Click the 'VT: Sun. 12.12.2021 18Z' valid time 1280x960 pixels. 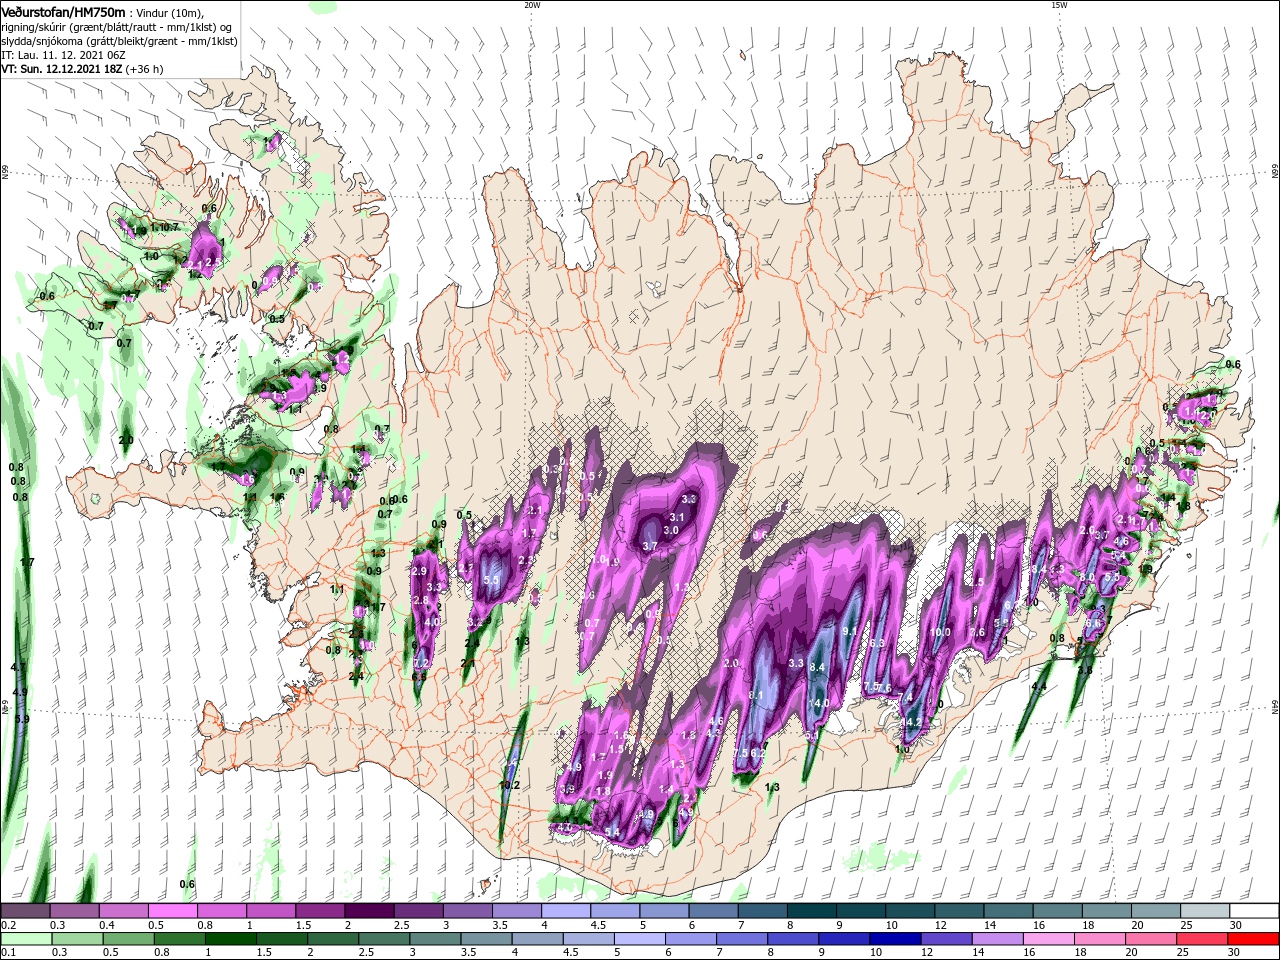[61, 69]
